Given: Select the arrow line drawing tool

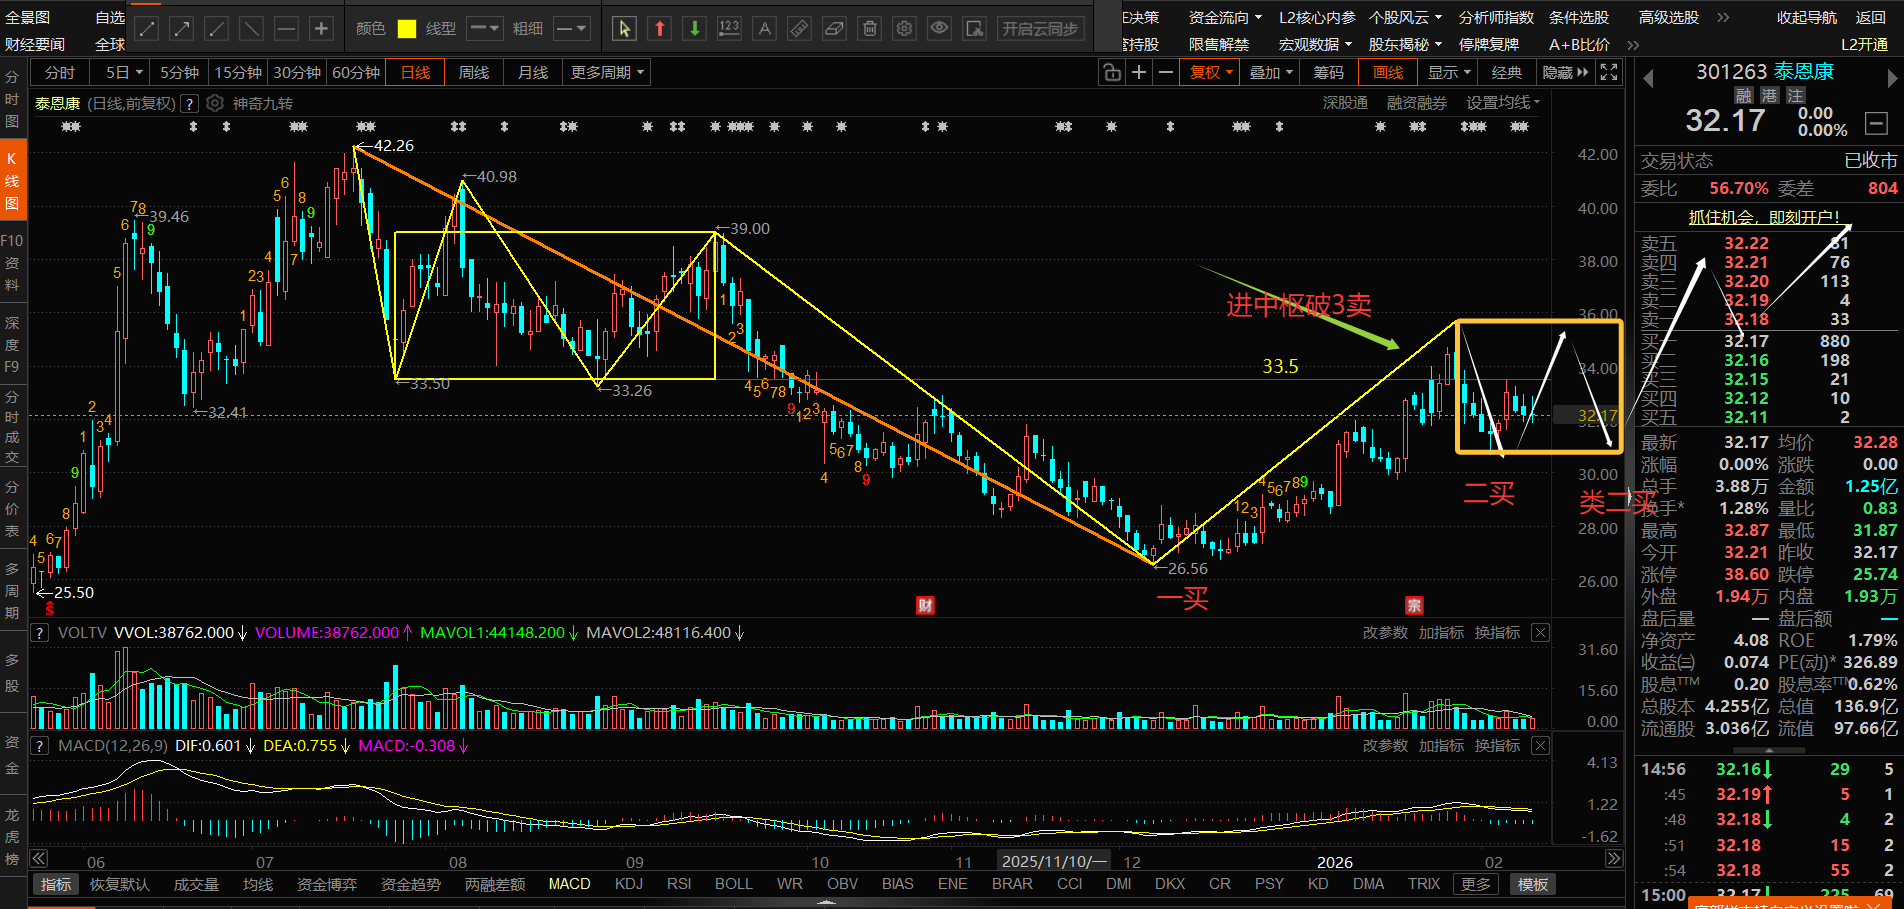Looking at the screenshot, I should [181, 29].
